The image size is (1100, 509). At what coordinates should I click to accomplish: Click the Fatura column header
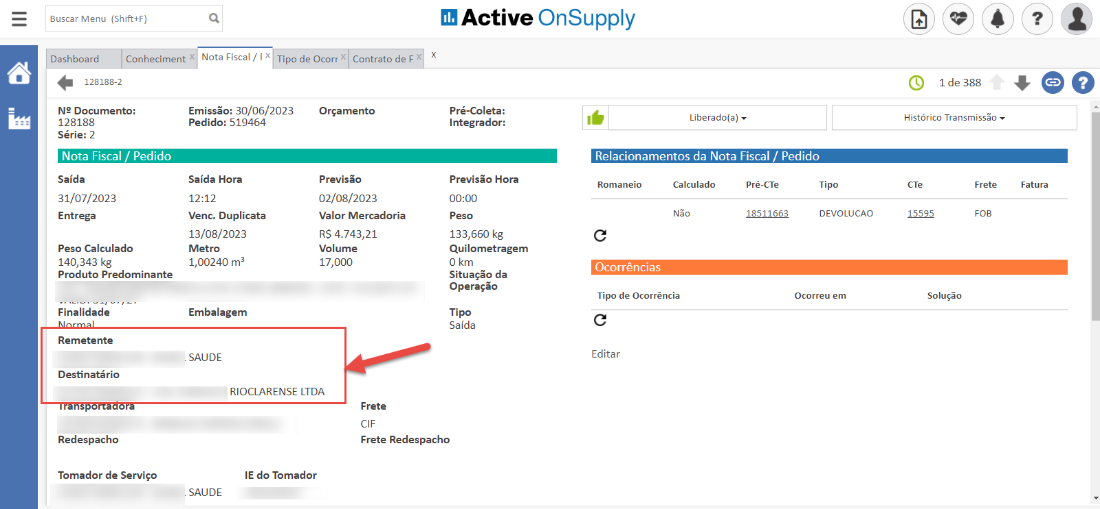tap(1034, 185)
